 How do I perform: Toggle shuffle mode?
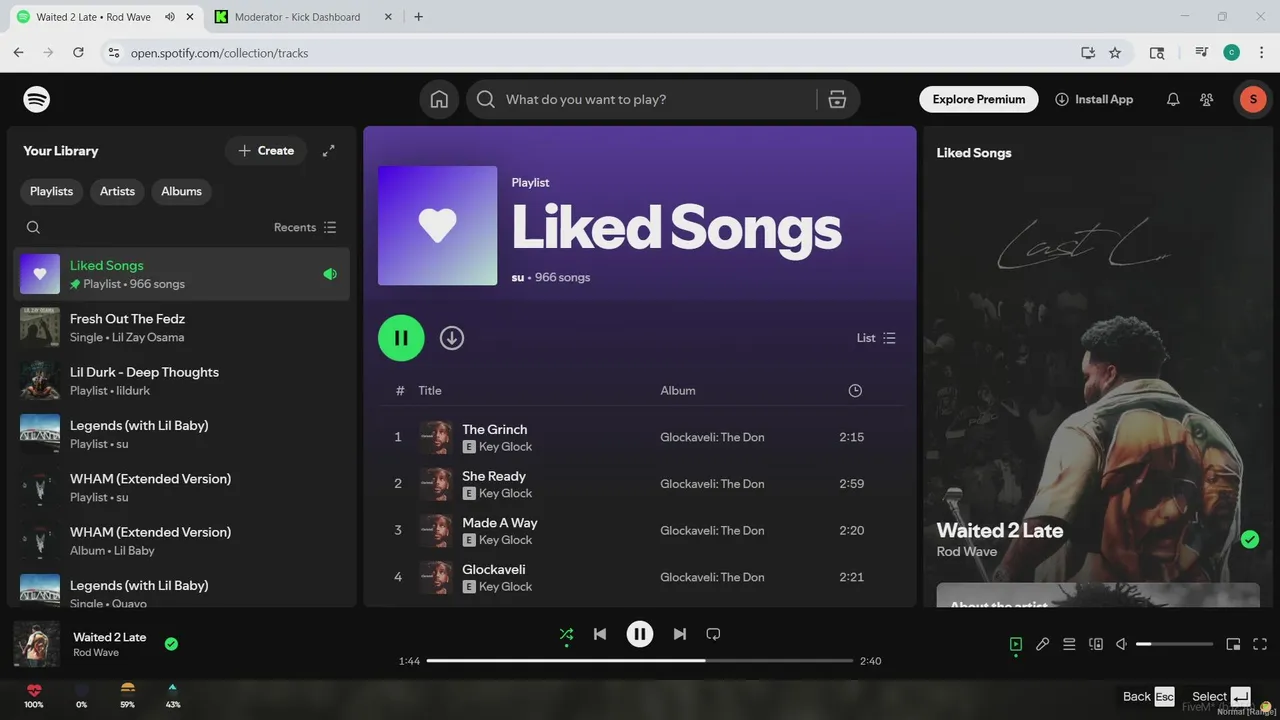[566, 634]
